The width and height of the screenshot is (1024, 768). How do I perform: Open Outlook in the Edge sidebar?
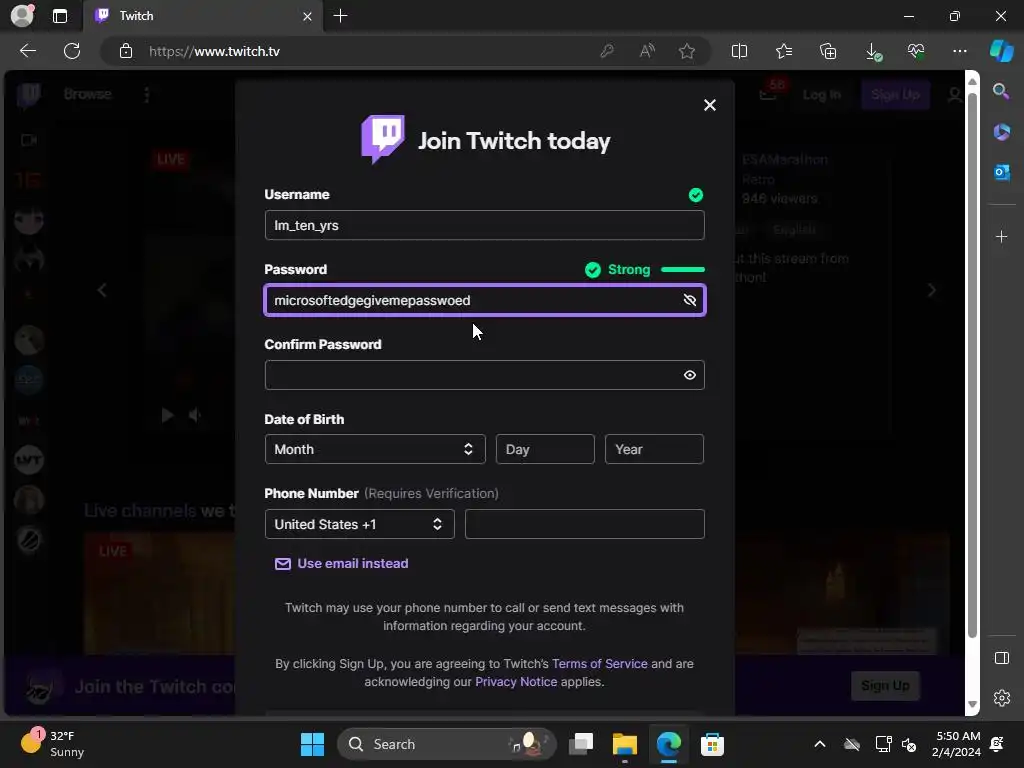(x=1001, y=172)
